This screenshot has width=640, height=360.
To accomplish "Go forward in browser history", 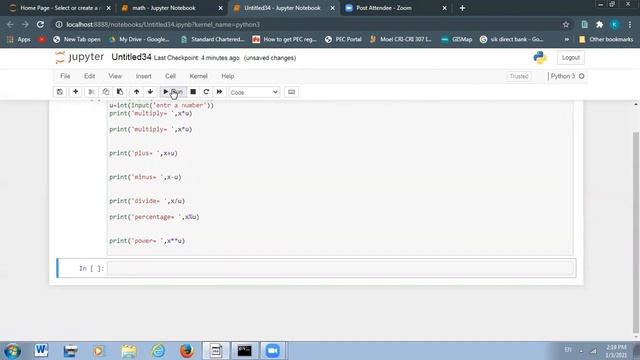I will (x=25, y=24).
